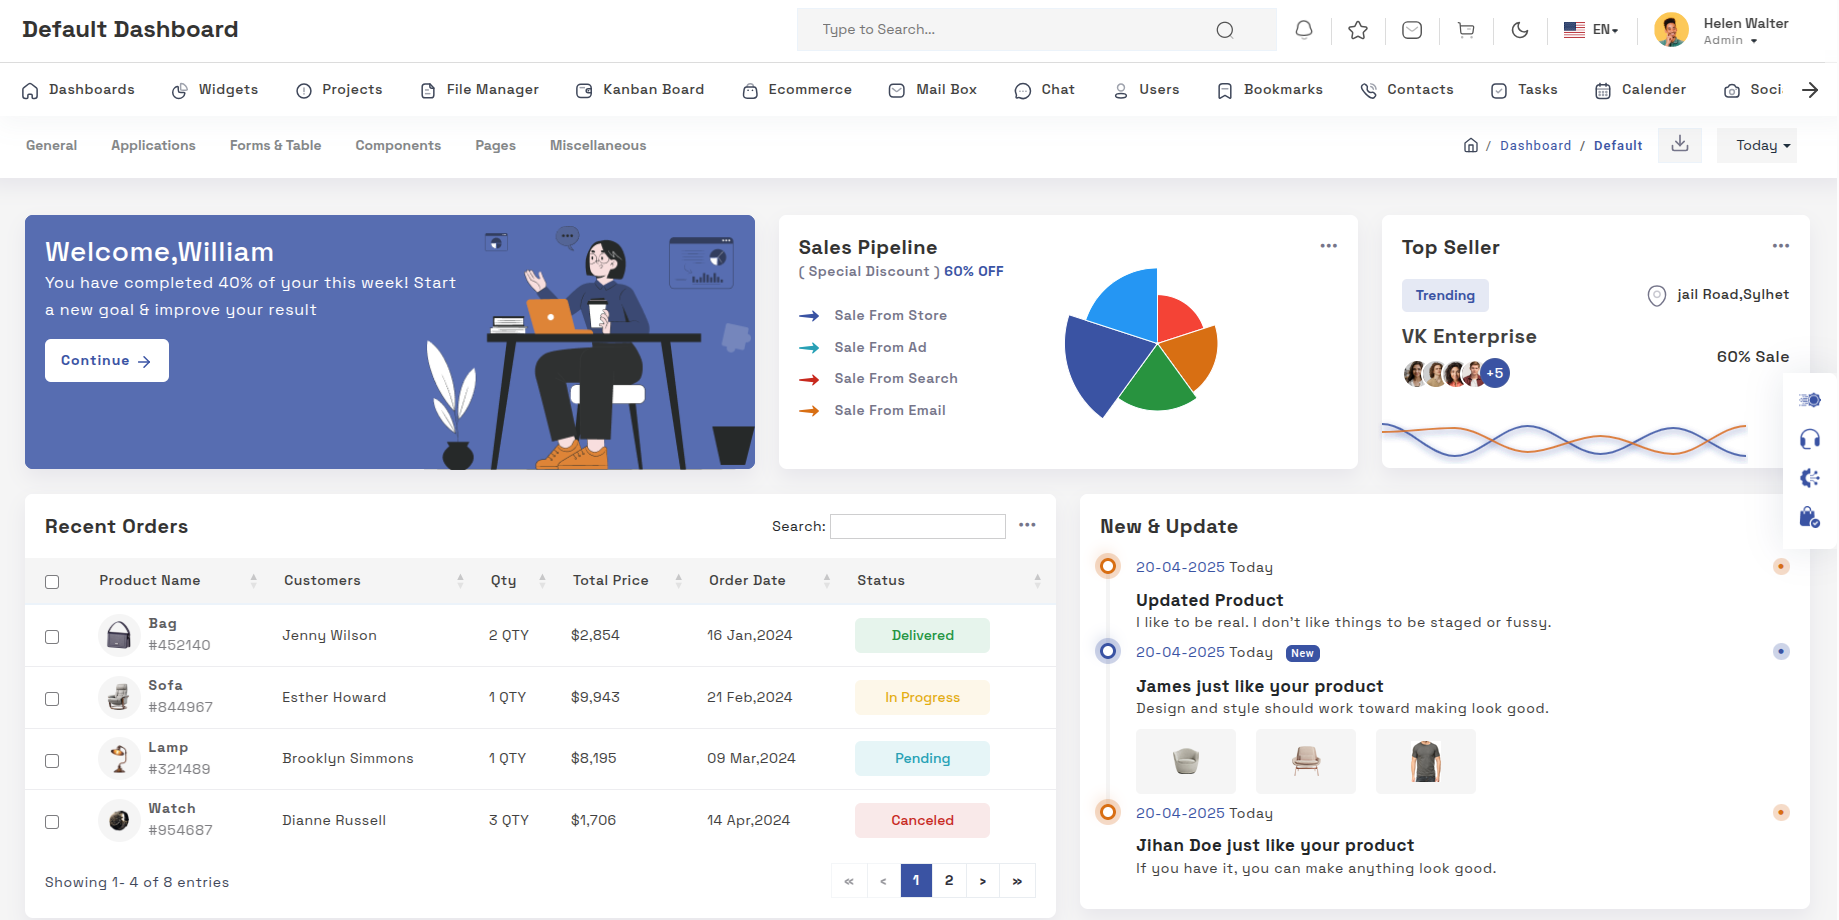Click the download icon button
Image resolution: width=1839 pixels, height=920 pixels.
1680,145
